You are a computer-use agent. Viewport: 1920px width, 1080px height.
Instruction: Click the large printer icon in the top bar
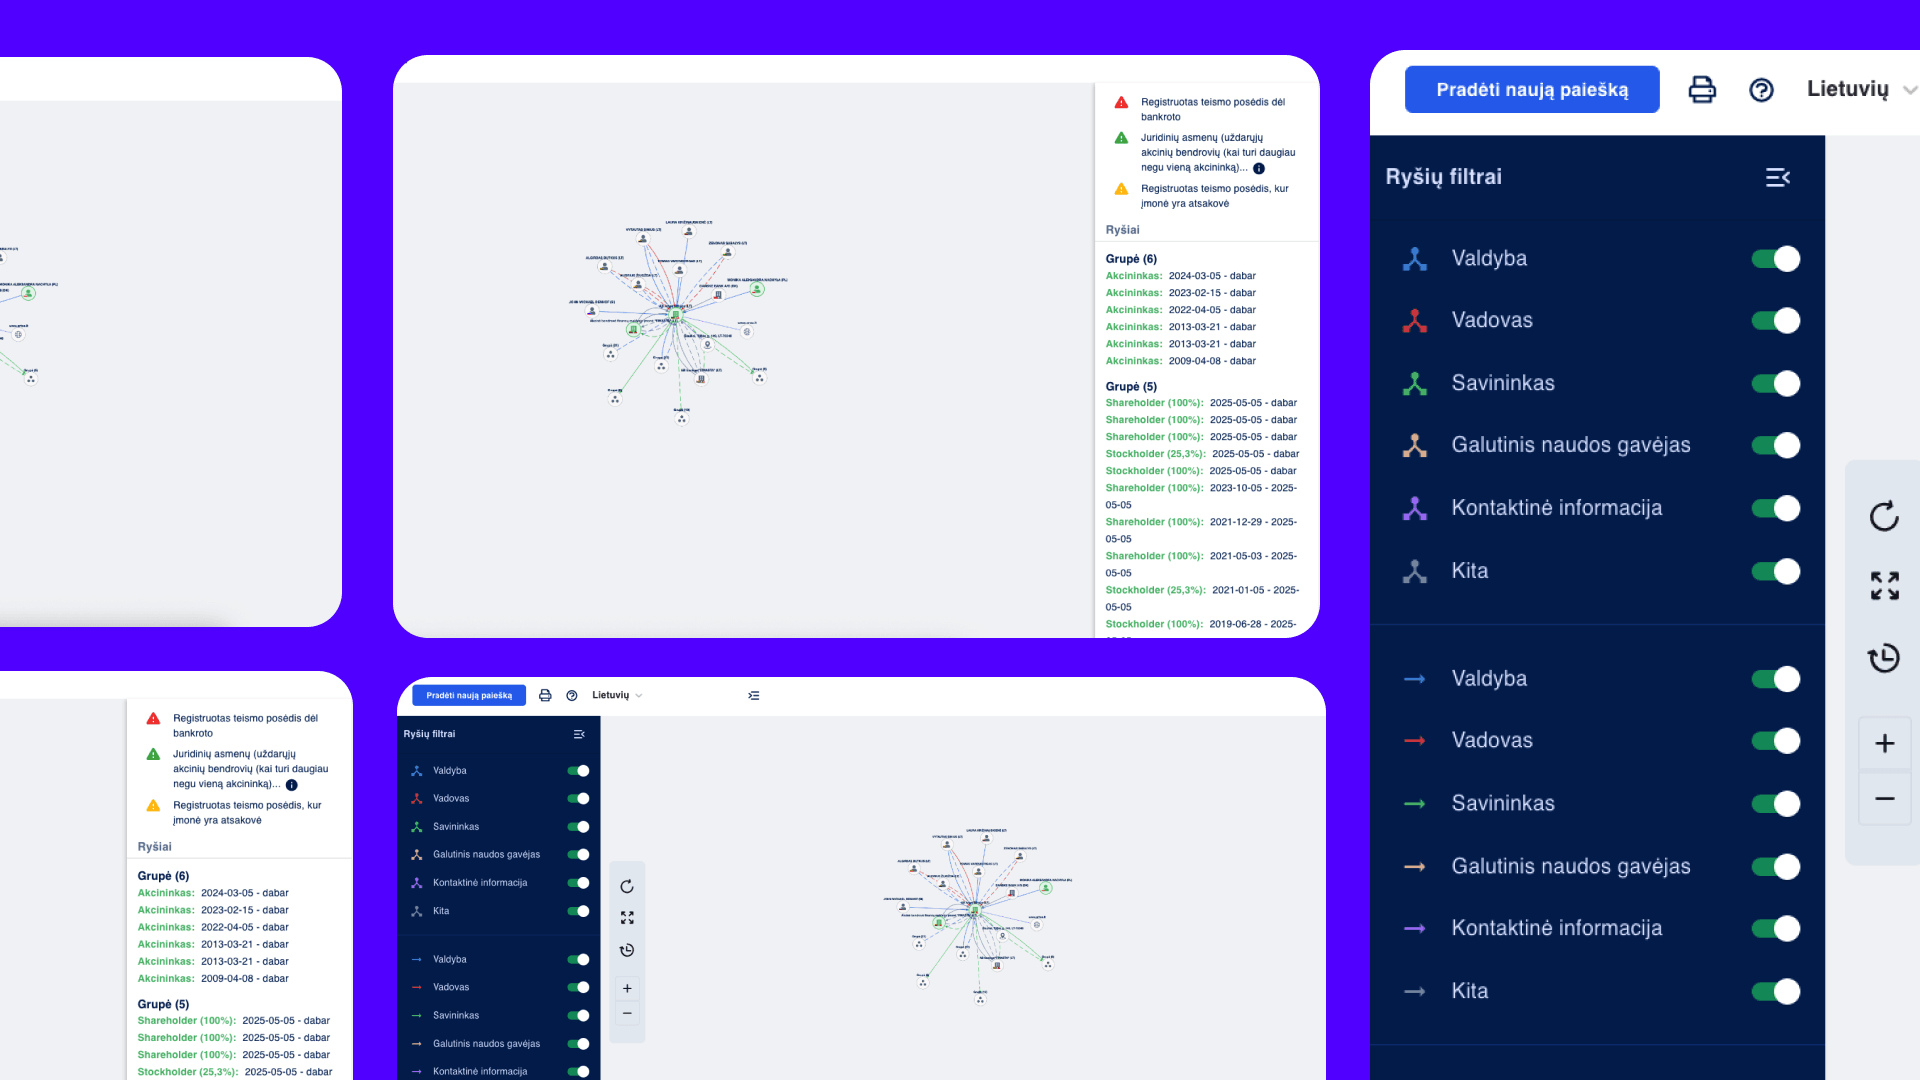pos(1701,90)
